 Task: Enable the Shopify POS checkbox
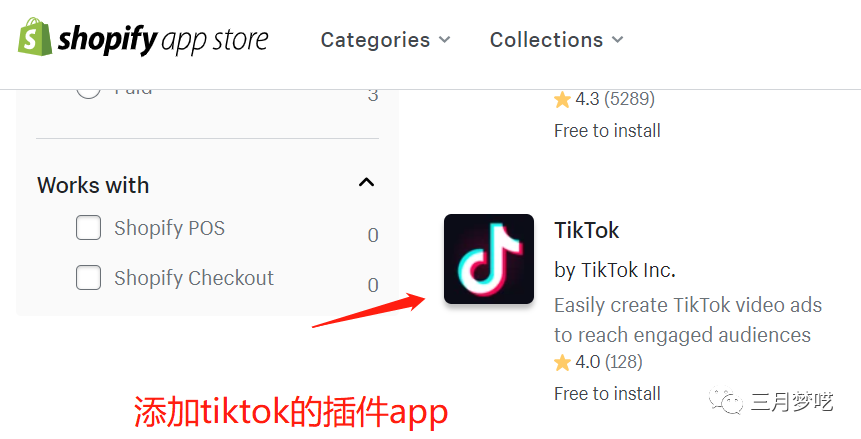[x=88, y=227]
